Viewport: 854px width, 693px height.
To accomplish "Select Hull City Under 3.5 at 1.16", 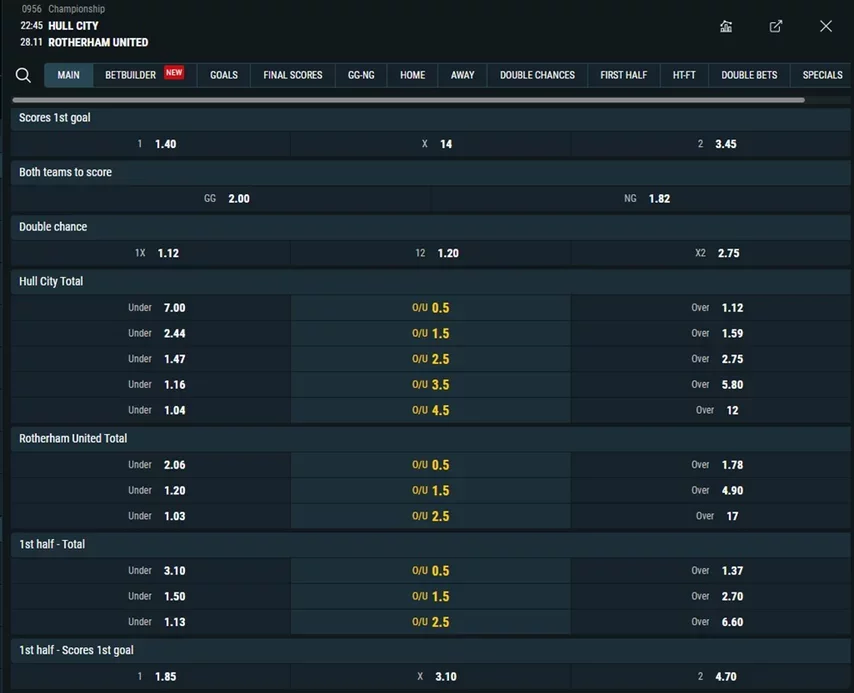I will [151, 385].
